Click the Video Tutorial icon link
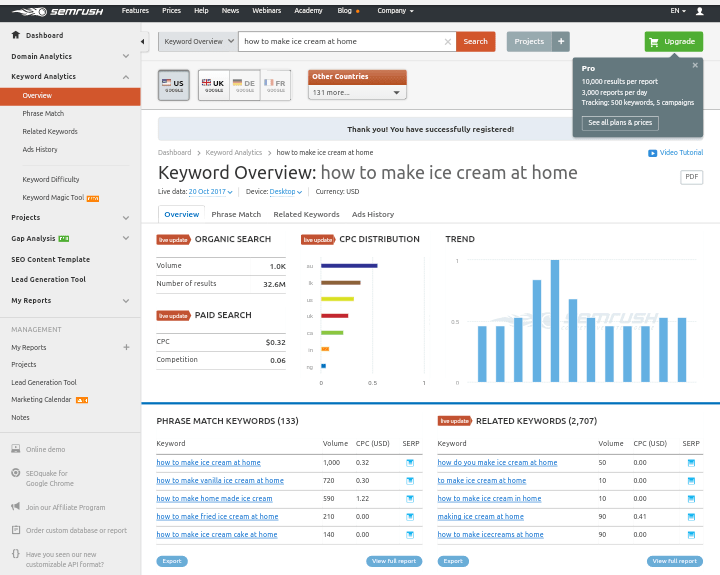This screenshot has width=720, height=575. coord(652,153)
